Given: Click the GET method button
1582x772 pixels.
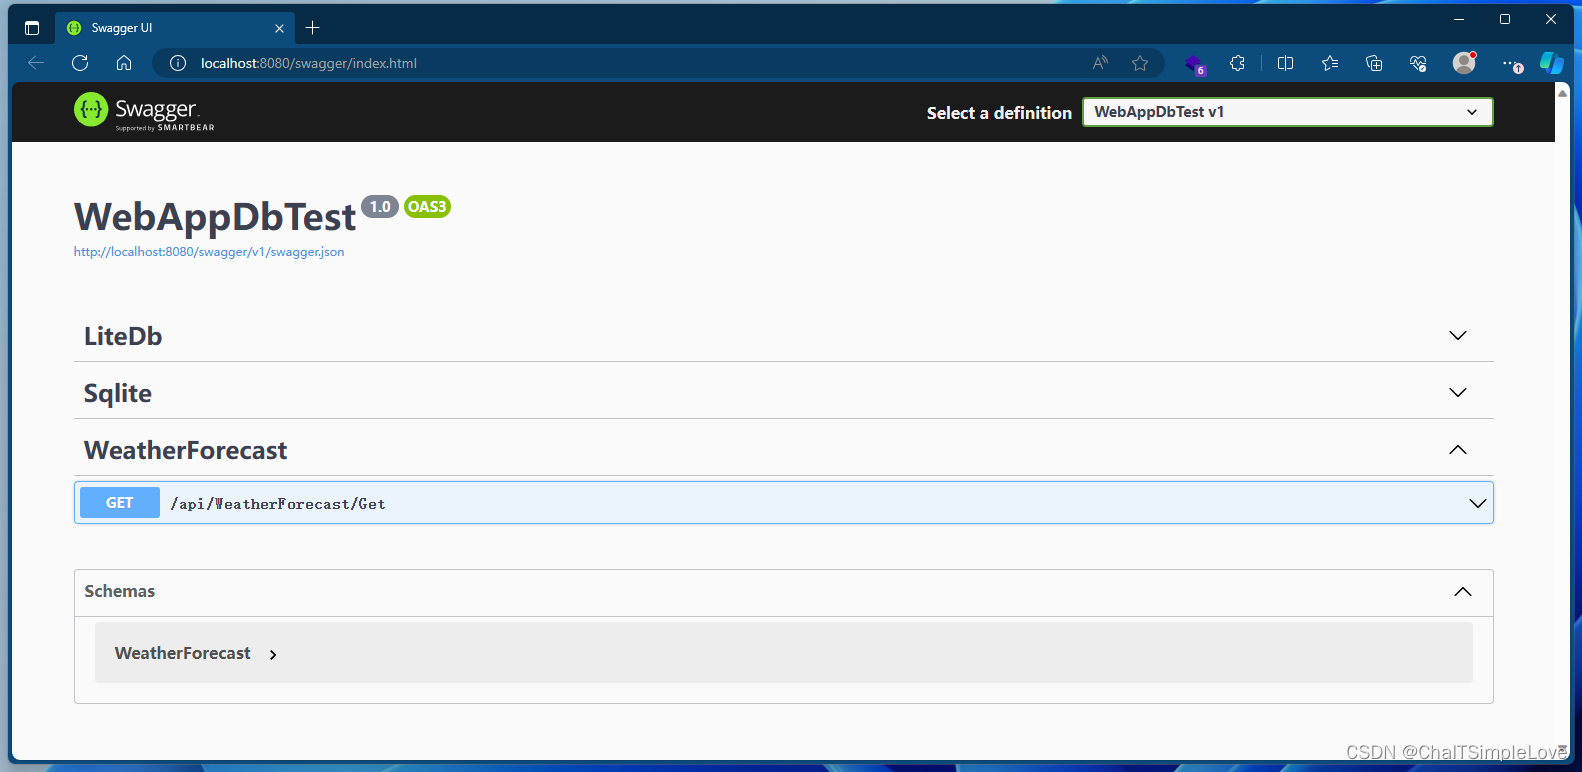Looking at the screenshot, I should point(120,503).
